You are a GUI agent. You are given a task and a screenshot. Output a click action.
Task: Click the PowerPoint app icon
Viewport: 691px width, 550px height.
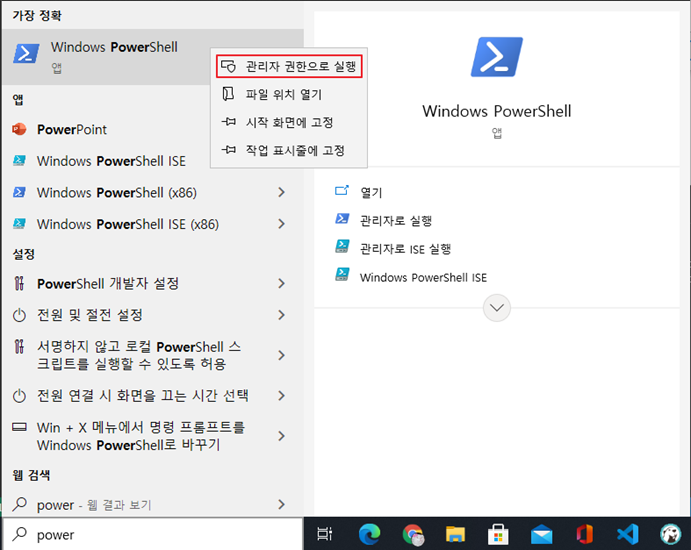tap(19, 129)
